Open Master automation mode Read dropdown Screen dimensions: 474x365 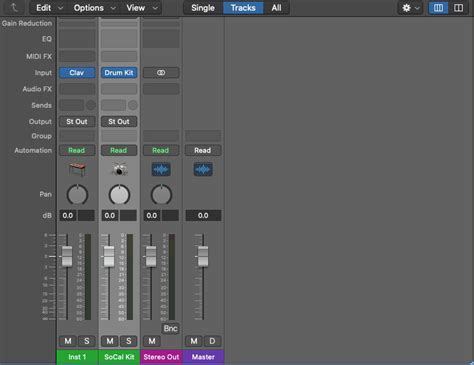[x=203, y=150]
